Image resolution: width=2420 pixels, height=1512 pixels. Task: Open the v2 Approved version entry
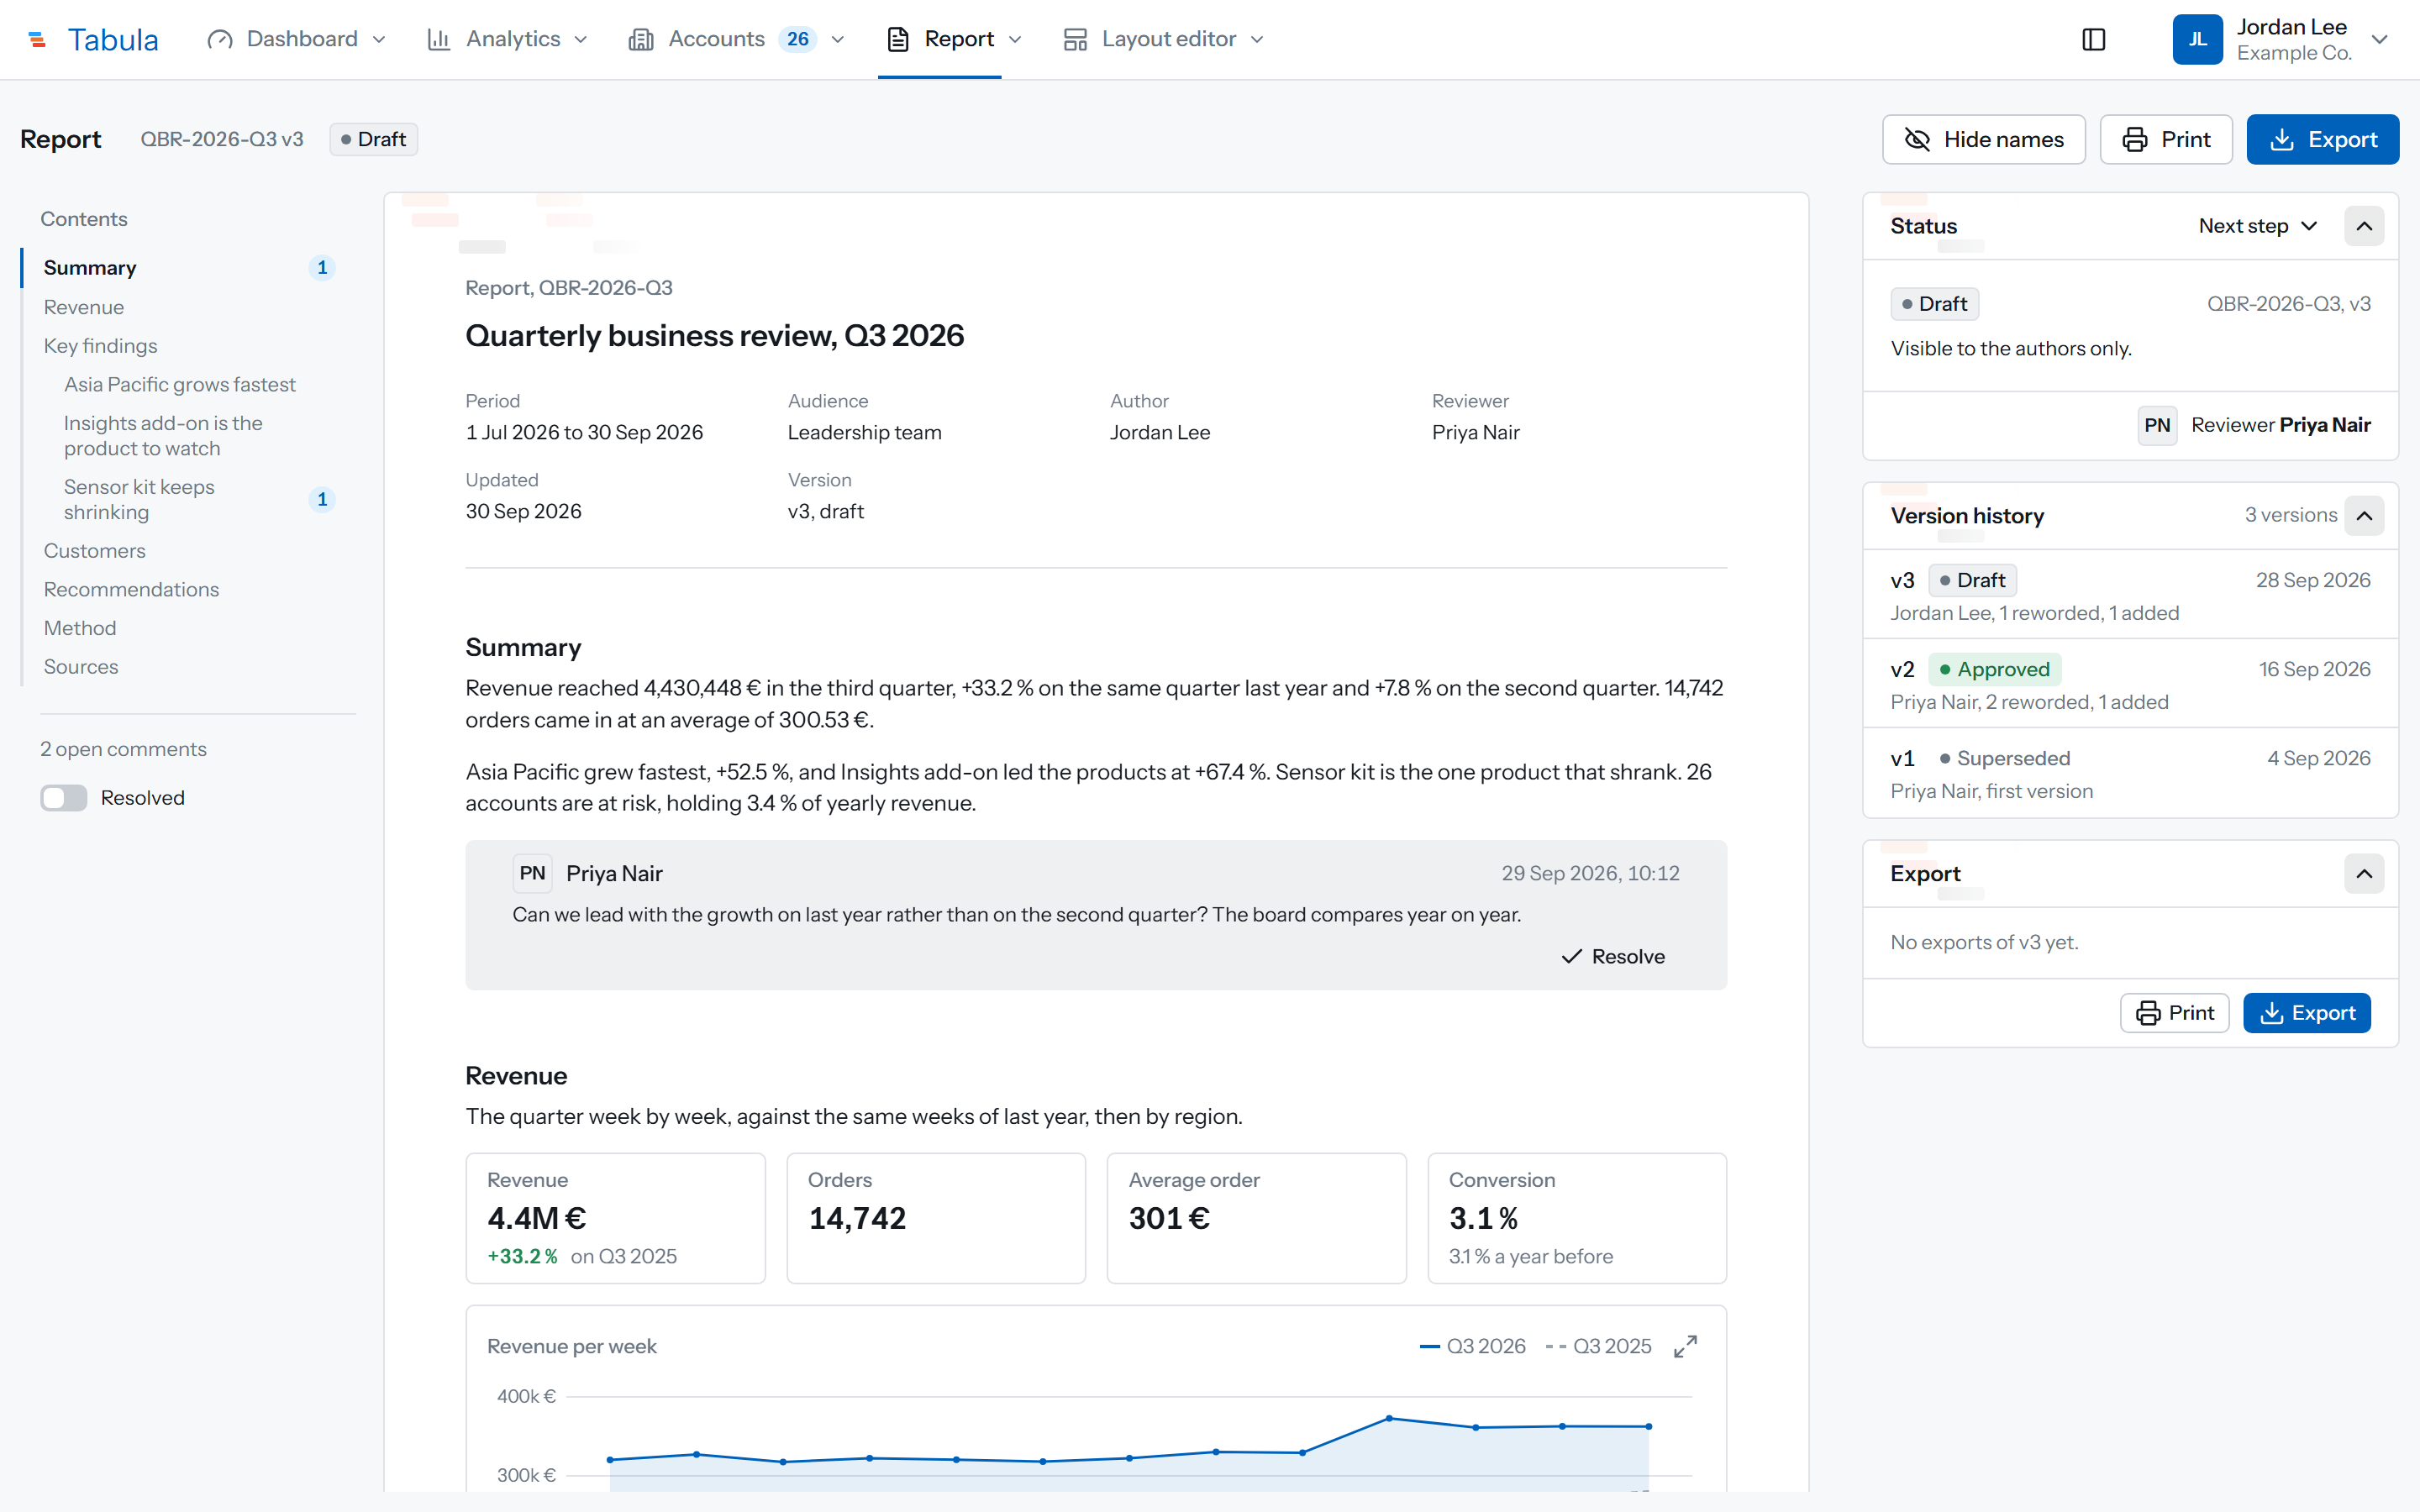pos(2130,684)
